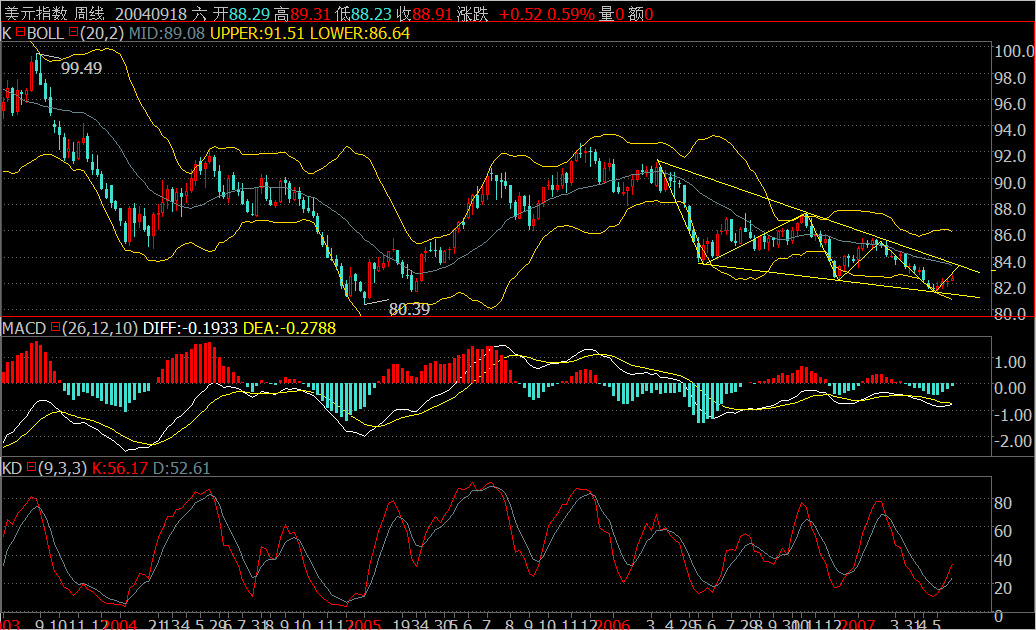
Task: Select the MACD indicator label
Action: pos(24,328)
